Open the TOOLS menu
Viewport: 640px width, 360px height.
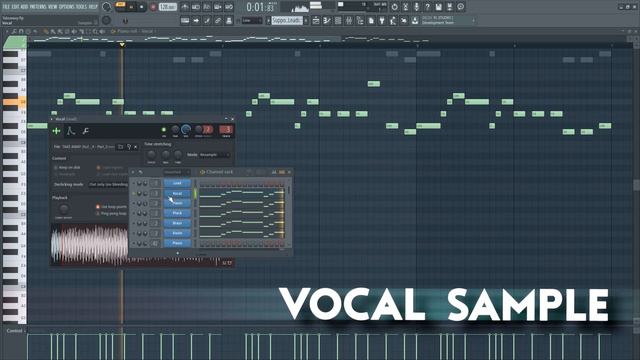pyautogui.click(x=82, y=7)
